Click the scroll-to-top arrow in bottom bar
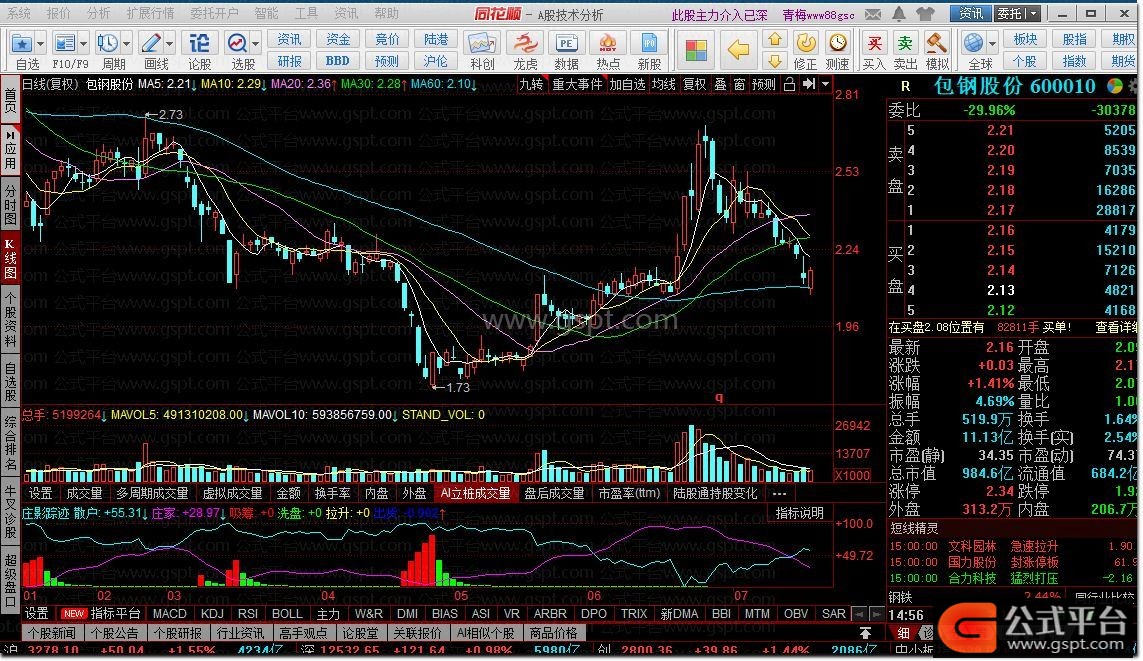The width and height of the screenshot is (1143, 661). [865, 633]
